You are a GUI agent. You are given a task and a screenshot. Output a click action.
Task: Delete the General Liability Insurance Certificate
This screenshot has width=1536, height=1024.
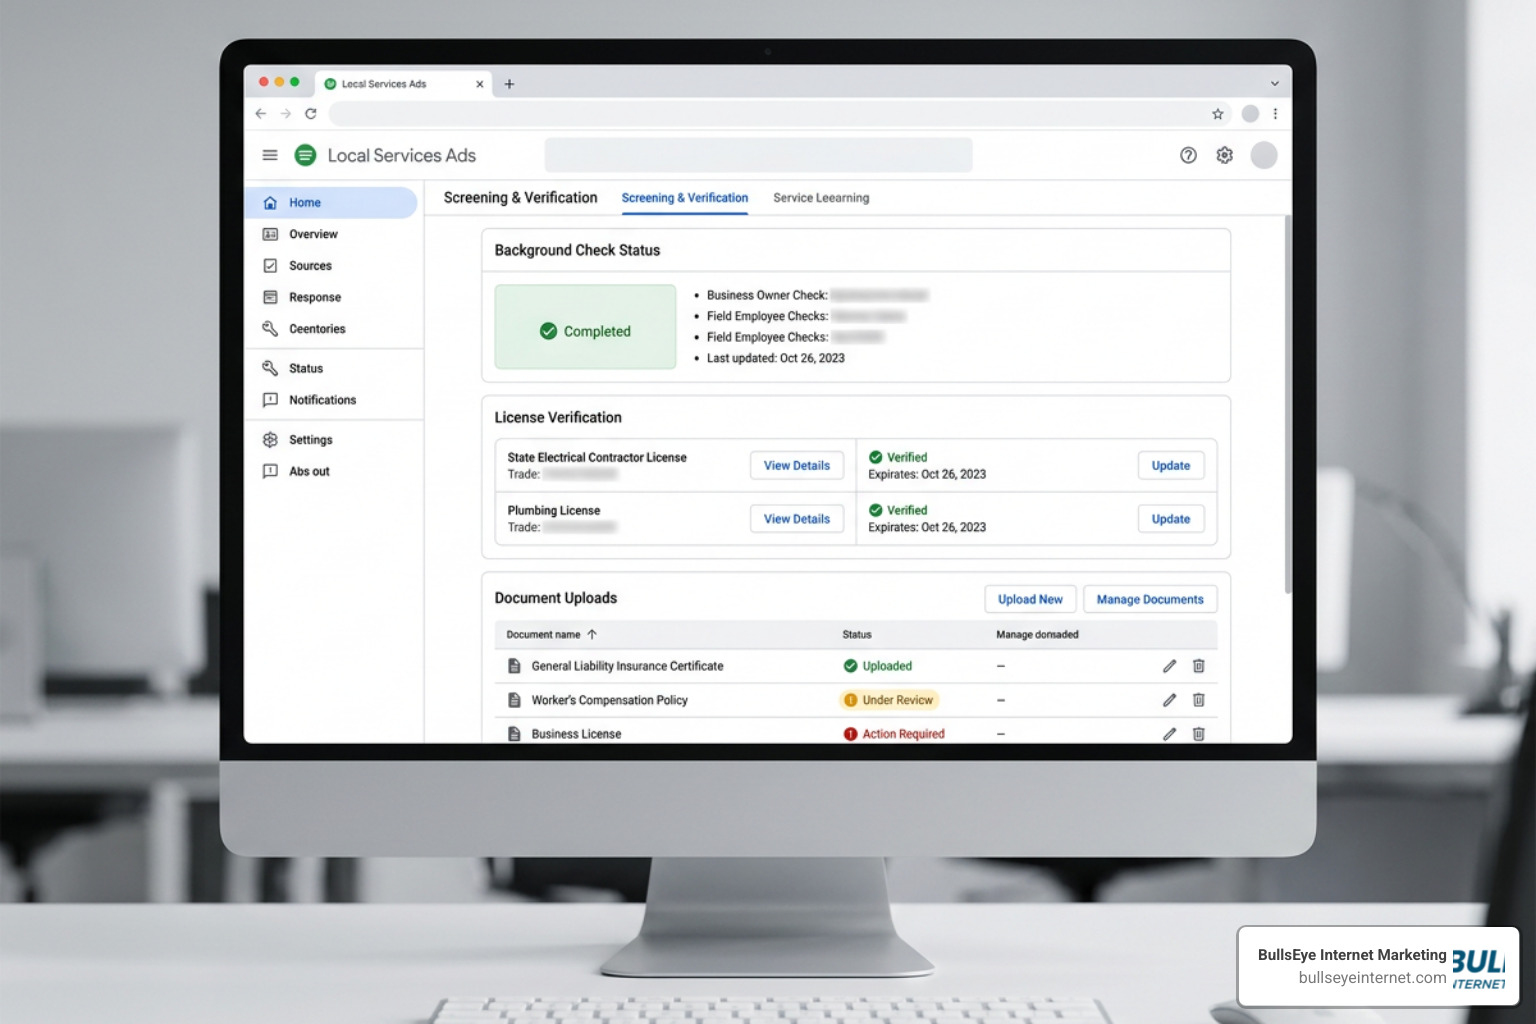(1198, 666)
